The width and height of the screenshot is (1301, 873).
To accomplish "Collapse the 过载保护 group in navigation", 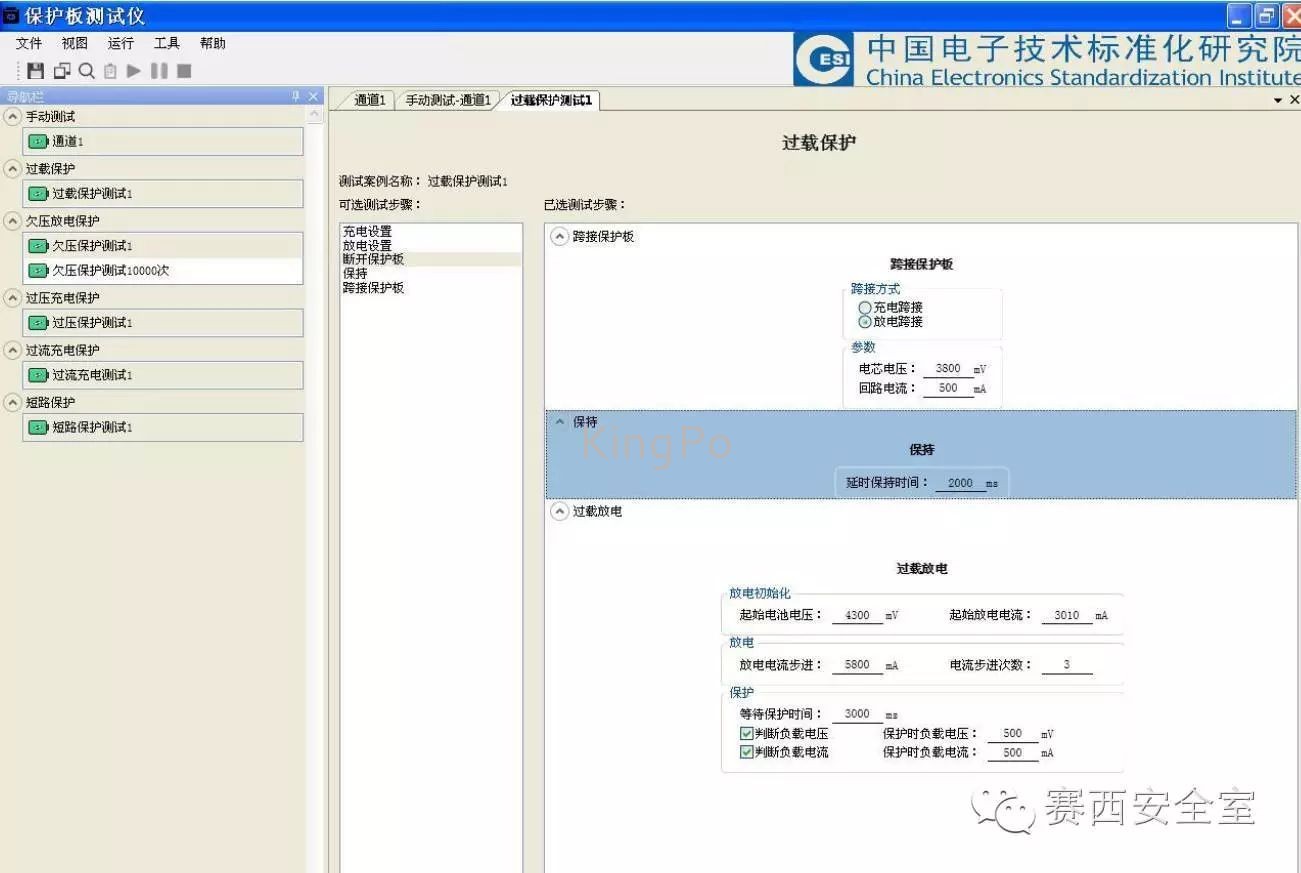I will (12, 169).
